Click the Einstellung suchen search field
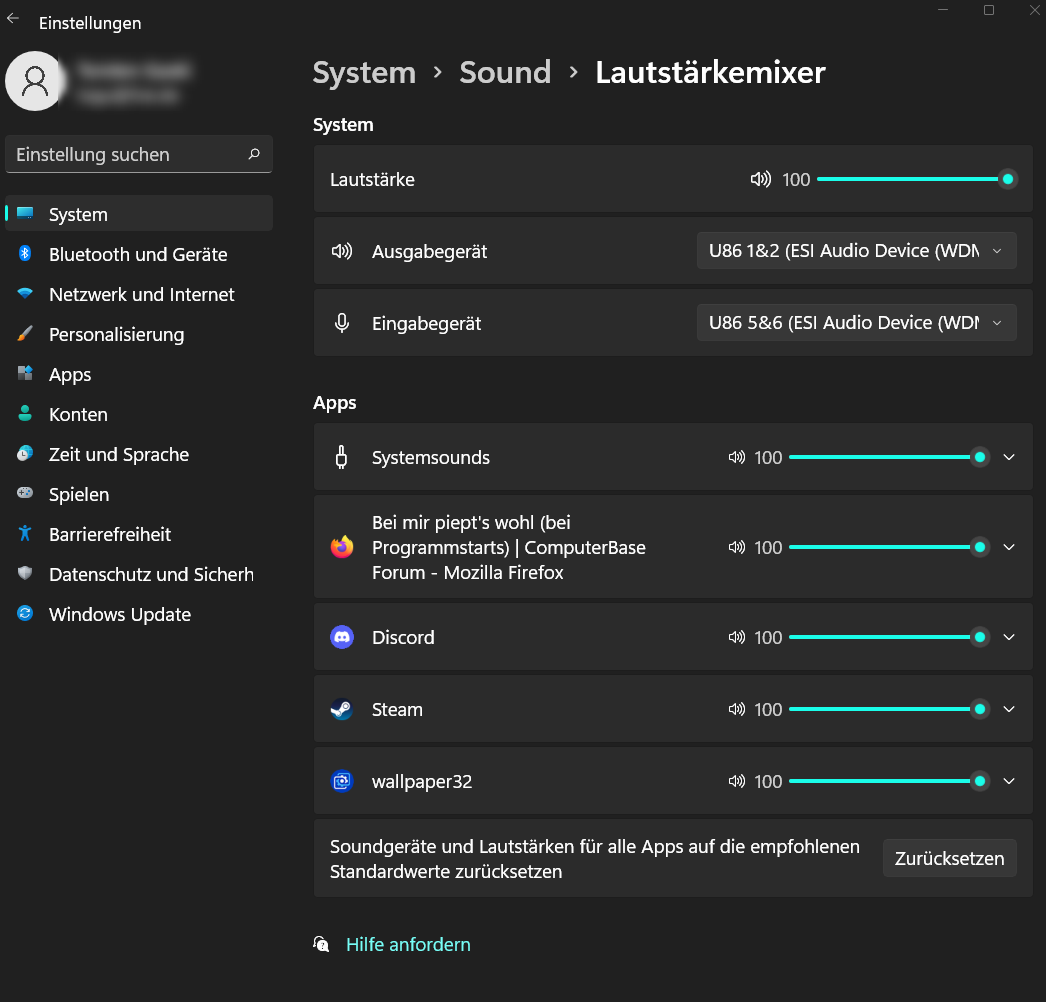 click(x=125, y=155)
